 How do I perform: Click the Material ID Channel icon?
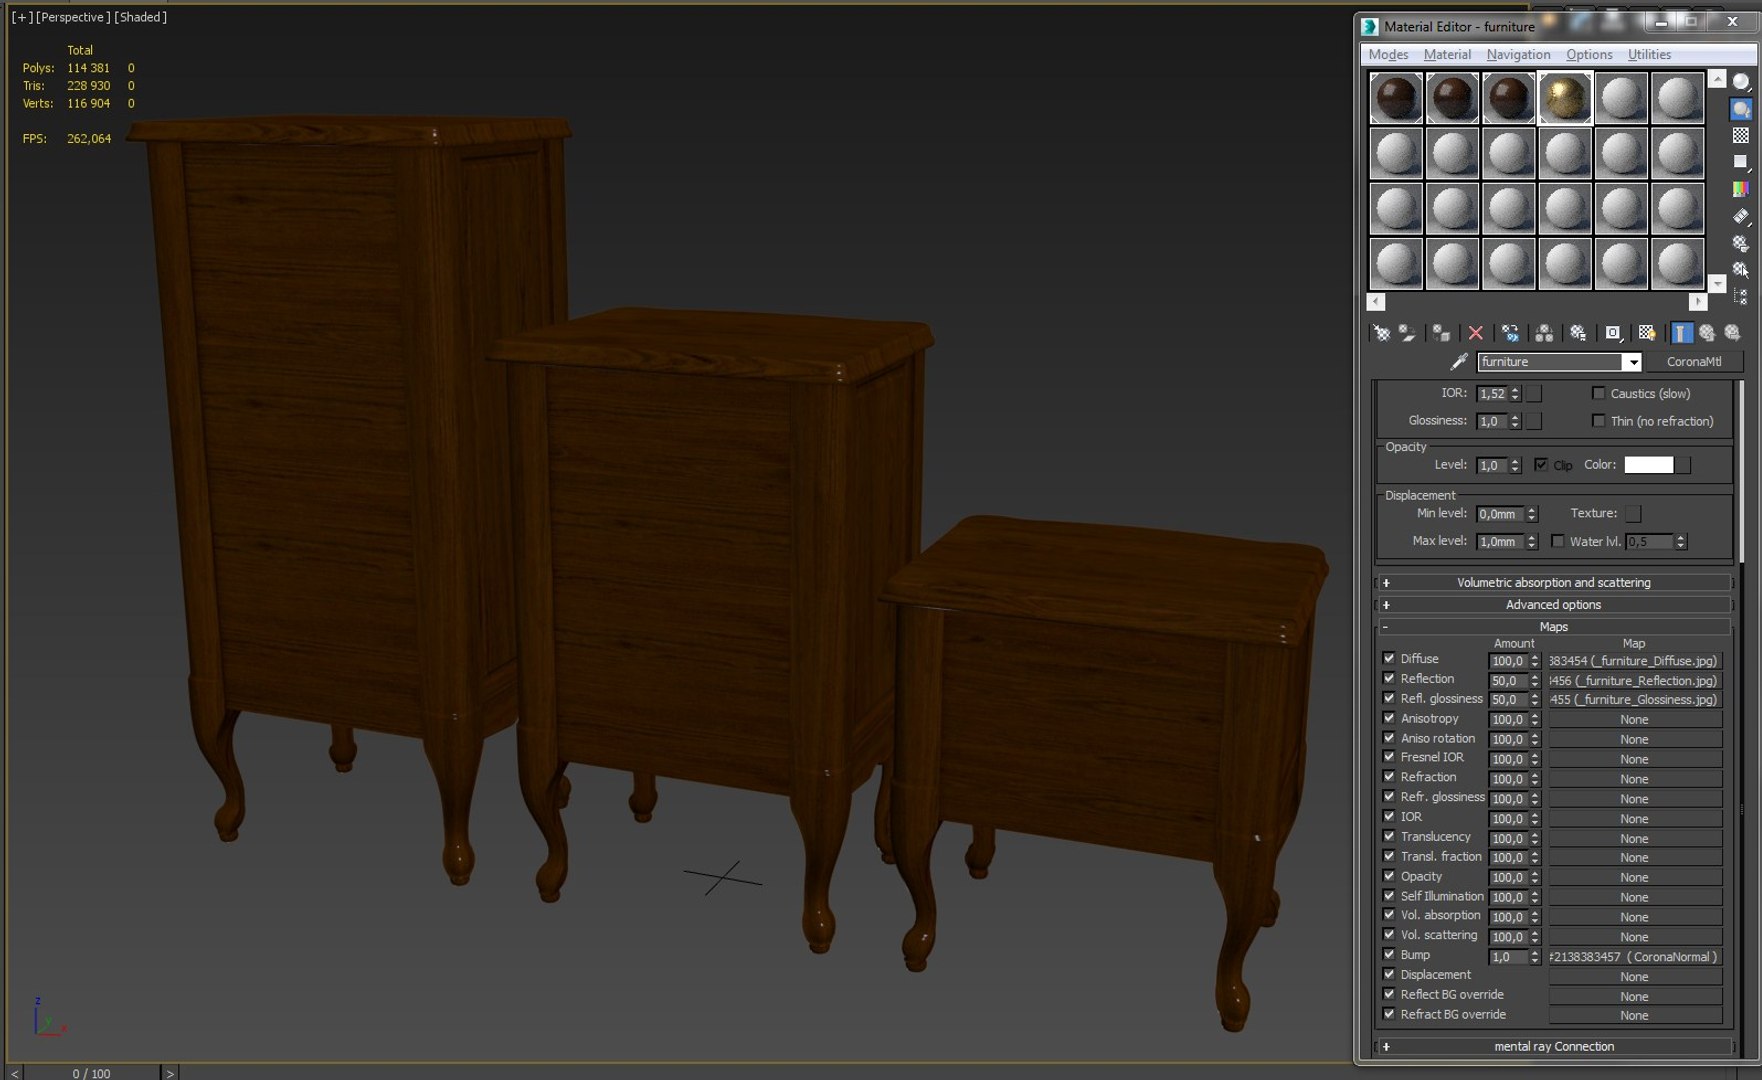pos(1613,333)
